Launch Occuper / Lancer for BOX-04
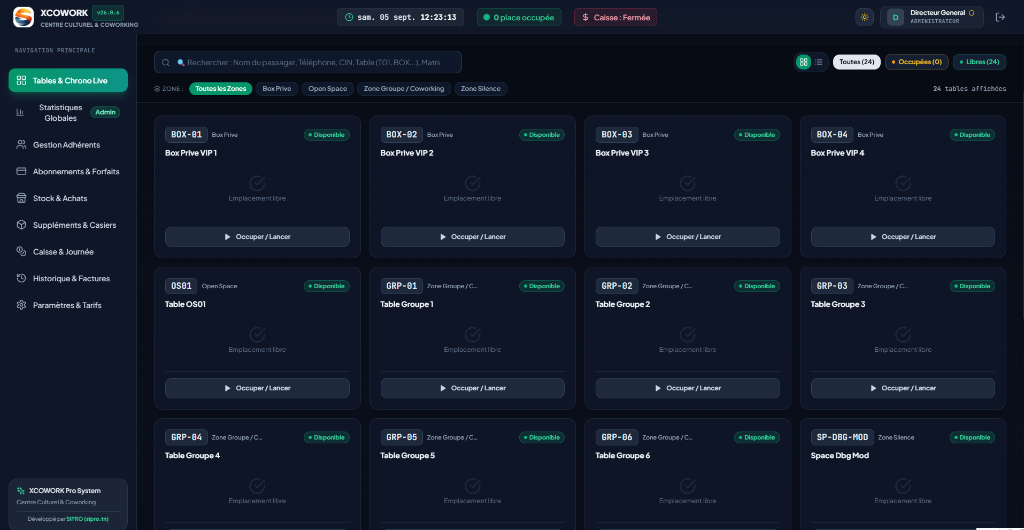 pos(903,237)
